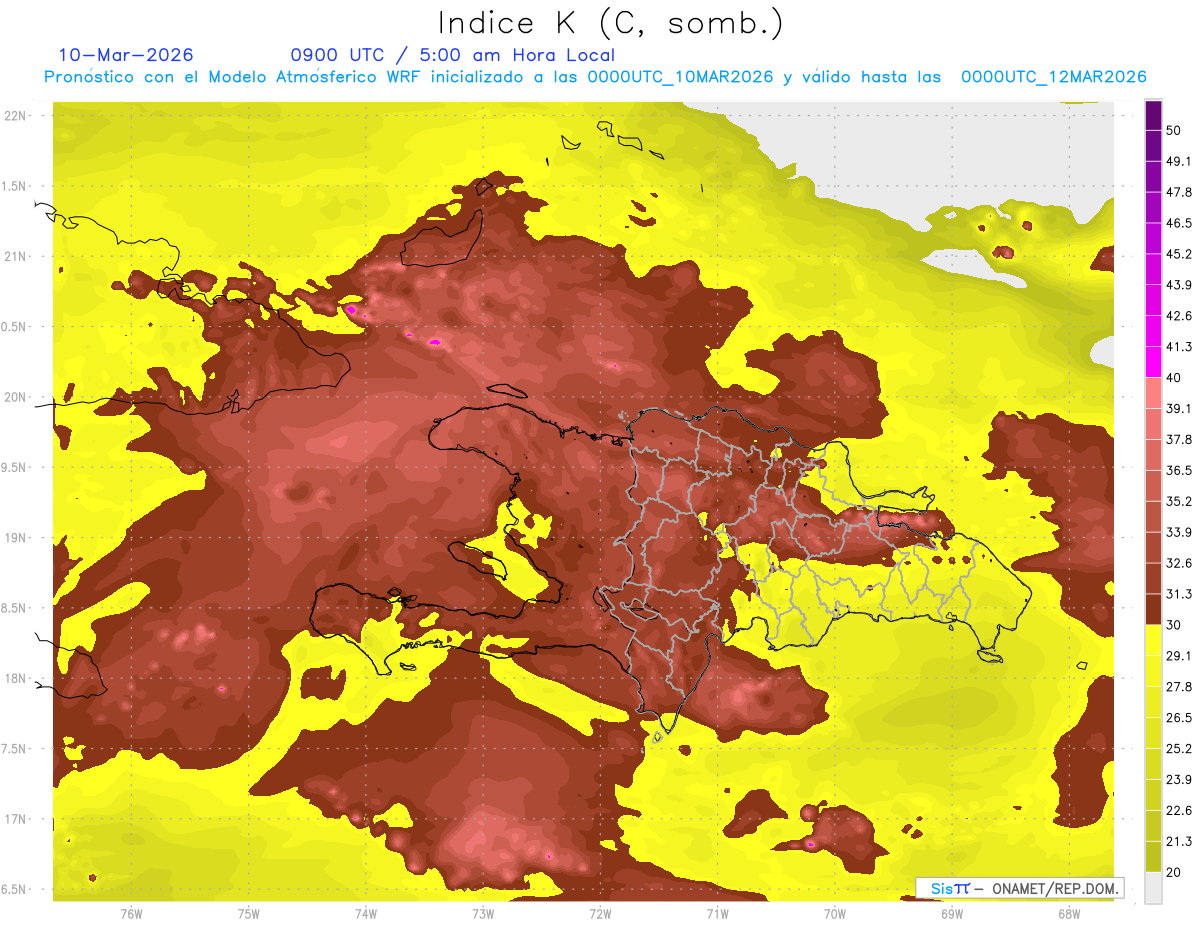
Task: Click colorbar value '30'
Action: pyautogui.click(x=1175, y=625)
